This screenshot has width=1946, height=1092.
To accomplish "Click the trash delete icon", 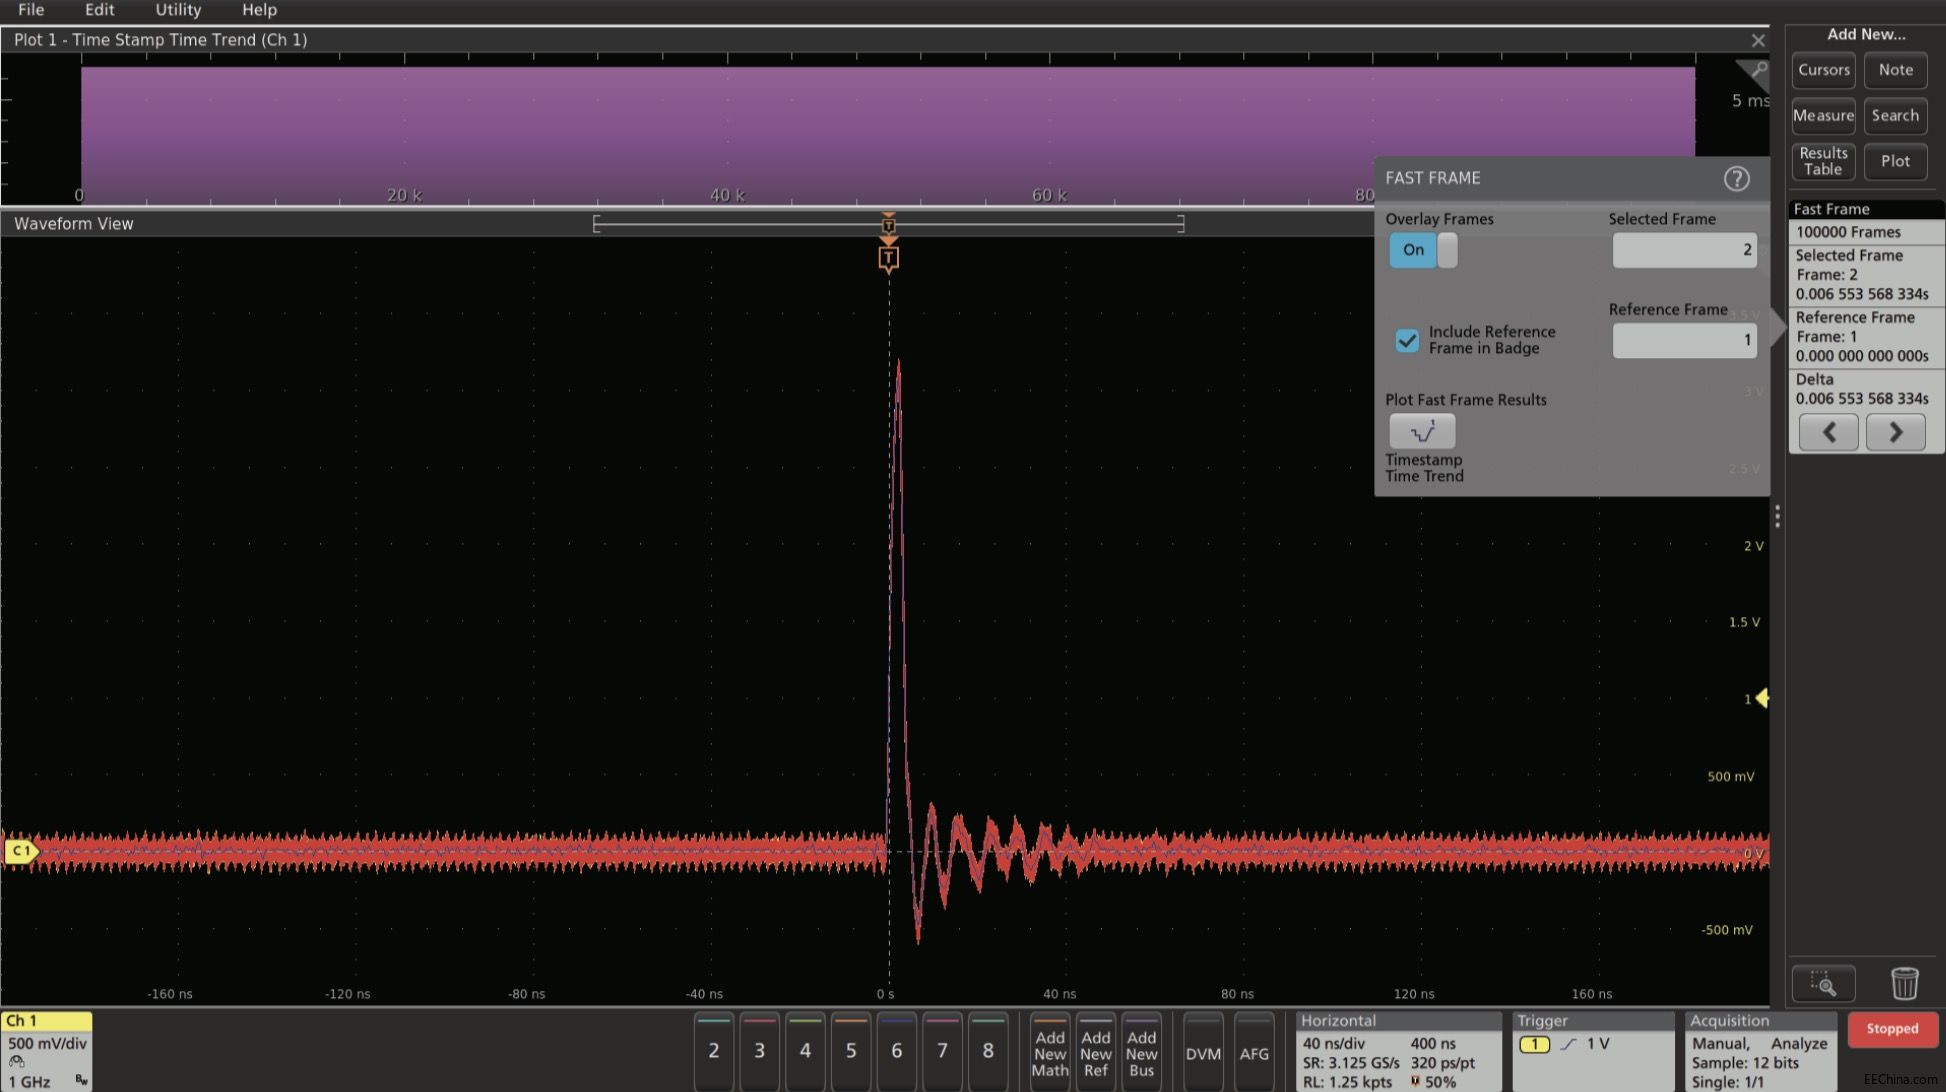I will (x=1904, y=984).
